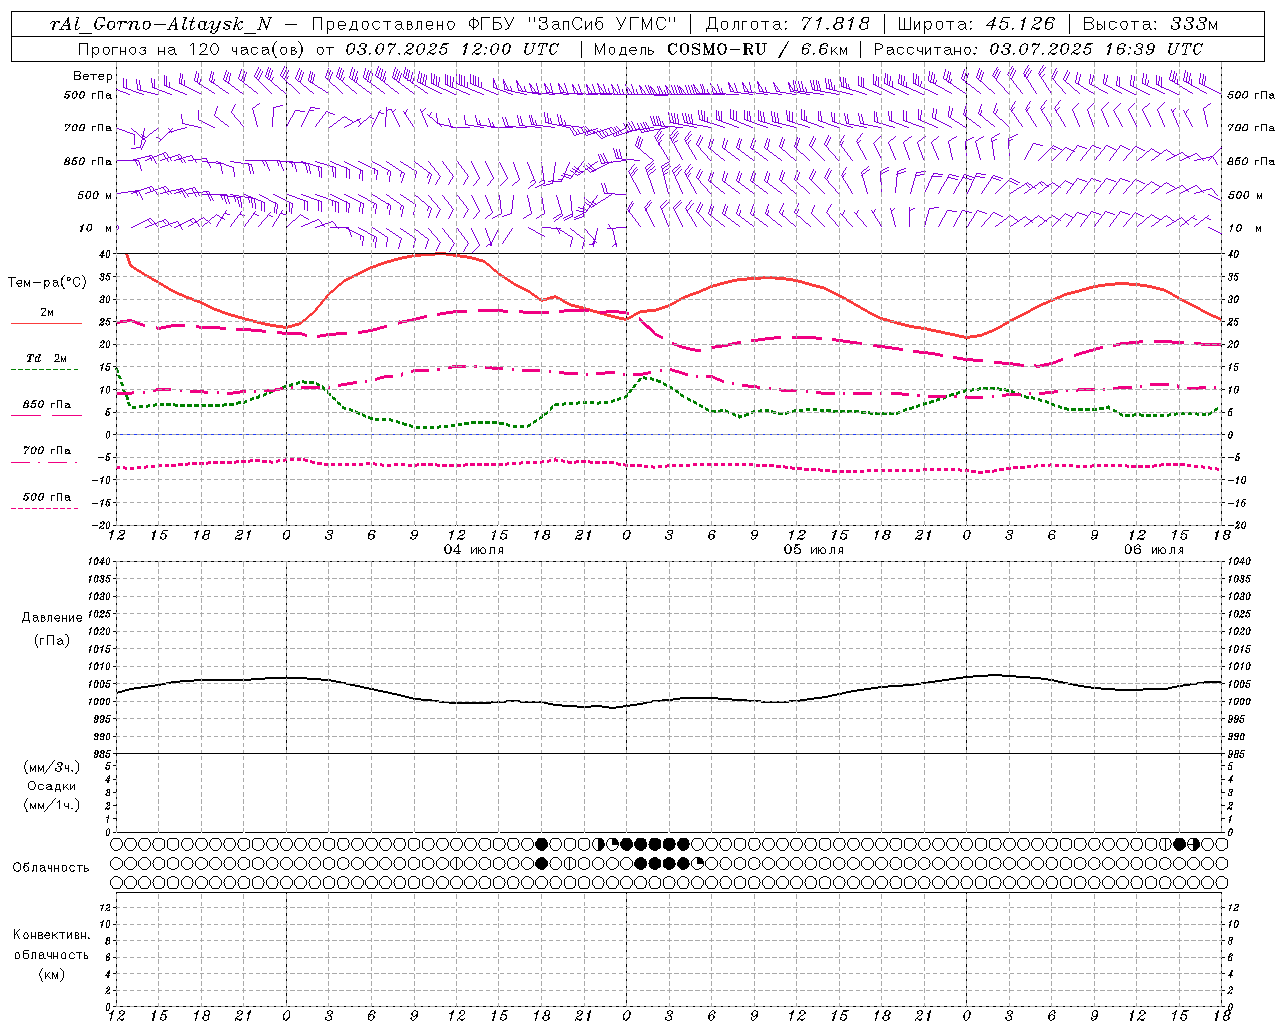
Task: Click the 04 июля date label
Action: click(474, 550)
